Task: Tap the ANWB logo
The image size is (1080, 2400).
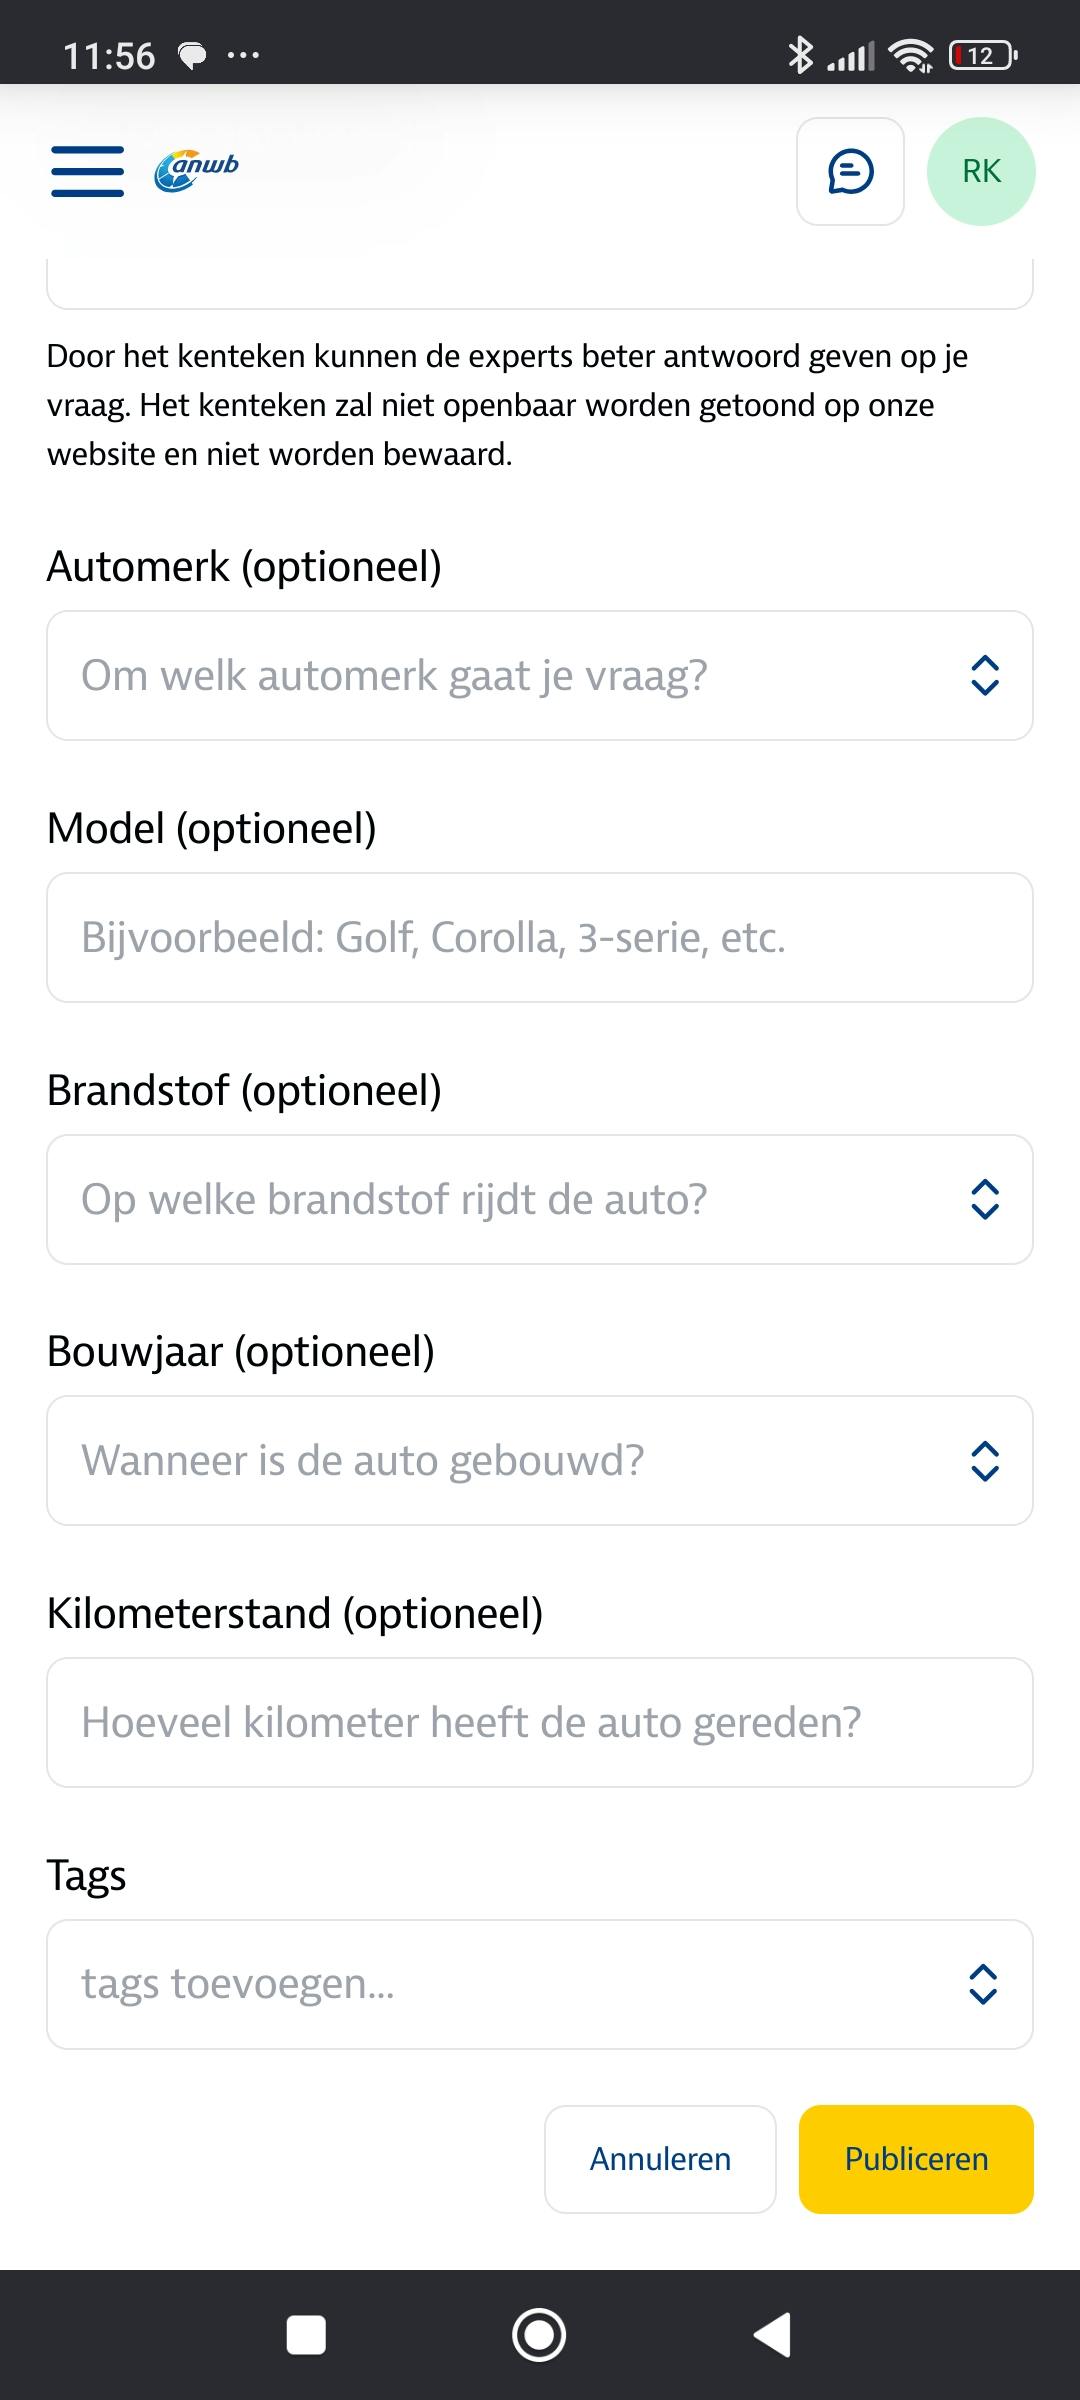Action: (197, 171)
